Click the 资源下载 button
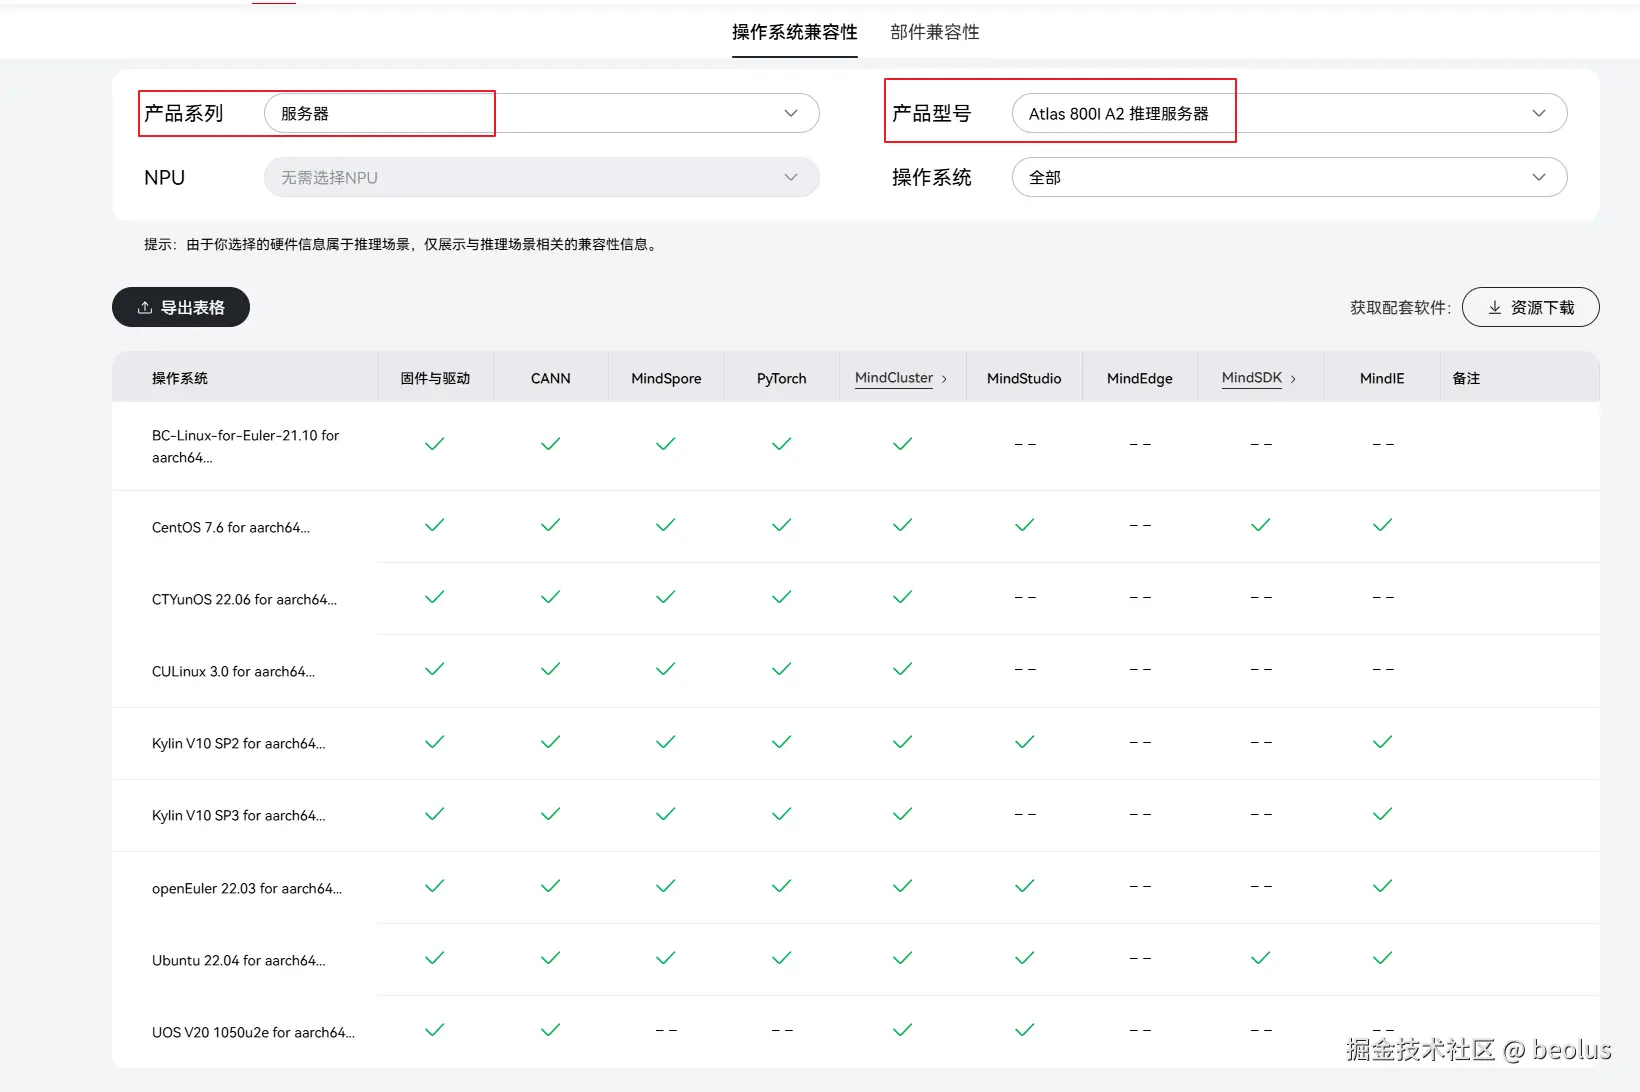This screenshot has height=1092, width=1640. tap(1530, 307)
